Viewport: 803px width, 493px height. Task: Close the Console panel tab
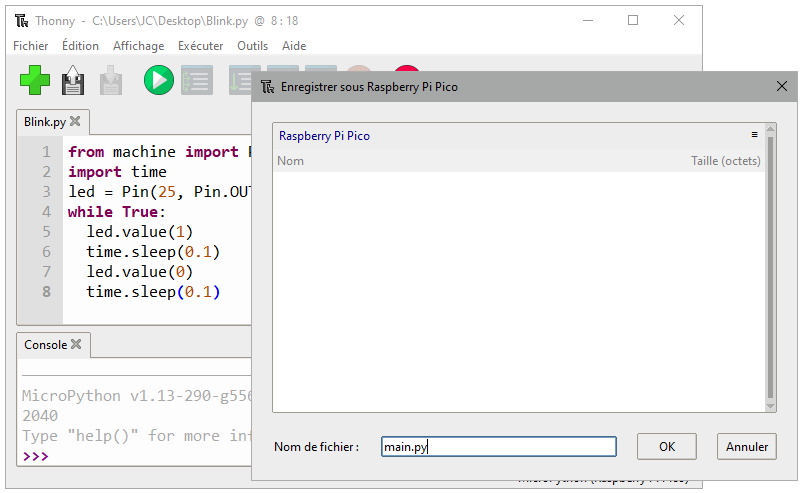coord(76,344)
